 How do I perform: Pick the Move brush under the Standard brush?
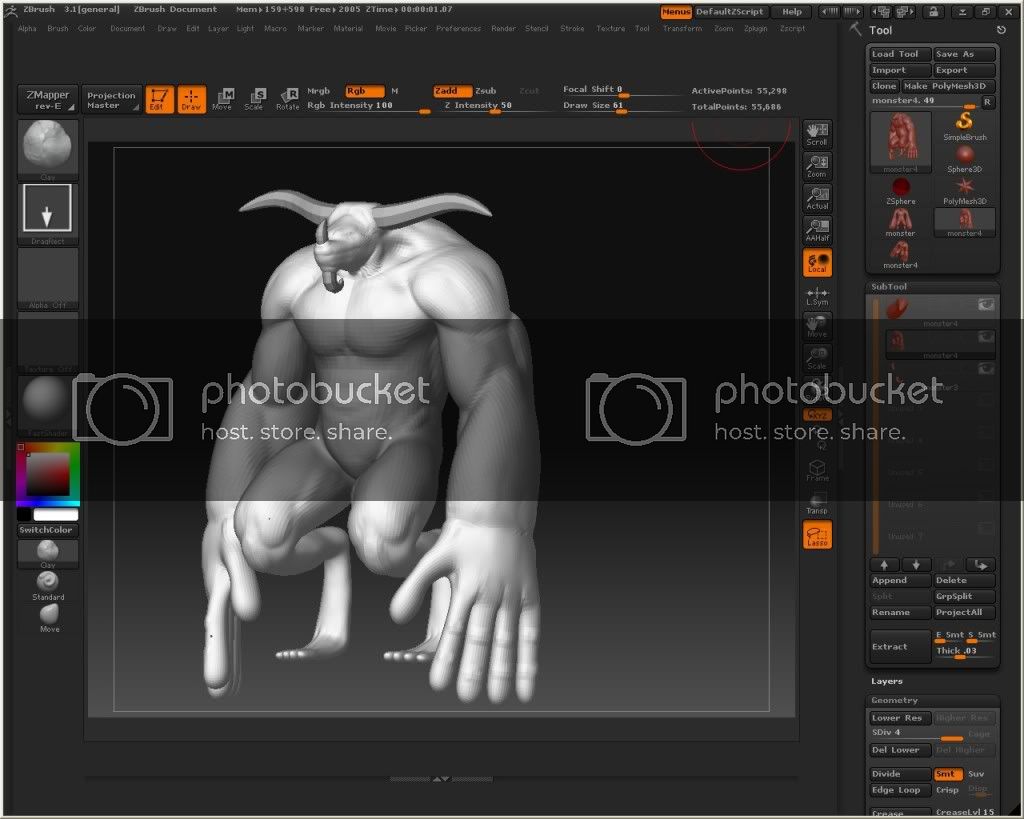pos(49,618)
